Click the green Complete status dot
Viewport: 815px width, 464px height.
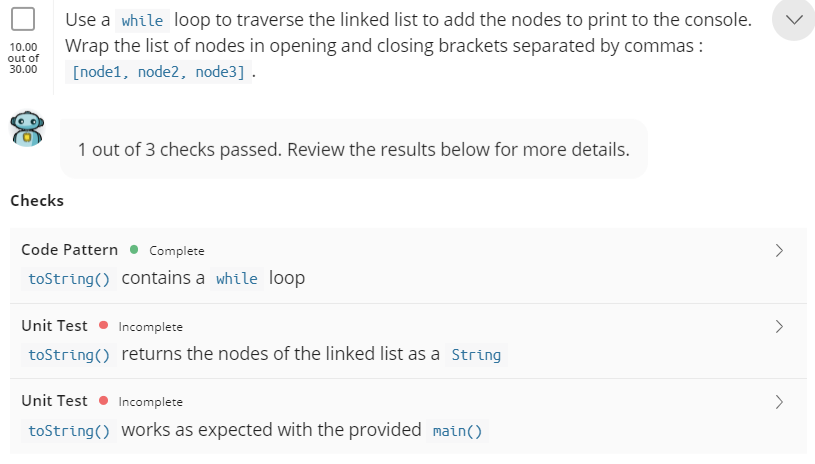click(134, 250)
